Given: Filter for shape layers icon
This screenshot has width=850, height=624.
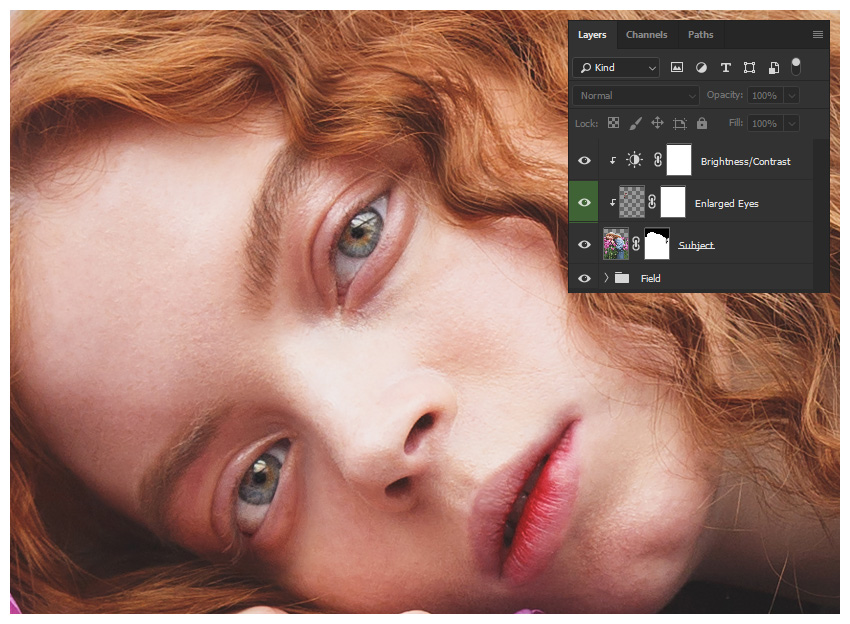Looking at the screenshot, I should coord(749,68).
